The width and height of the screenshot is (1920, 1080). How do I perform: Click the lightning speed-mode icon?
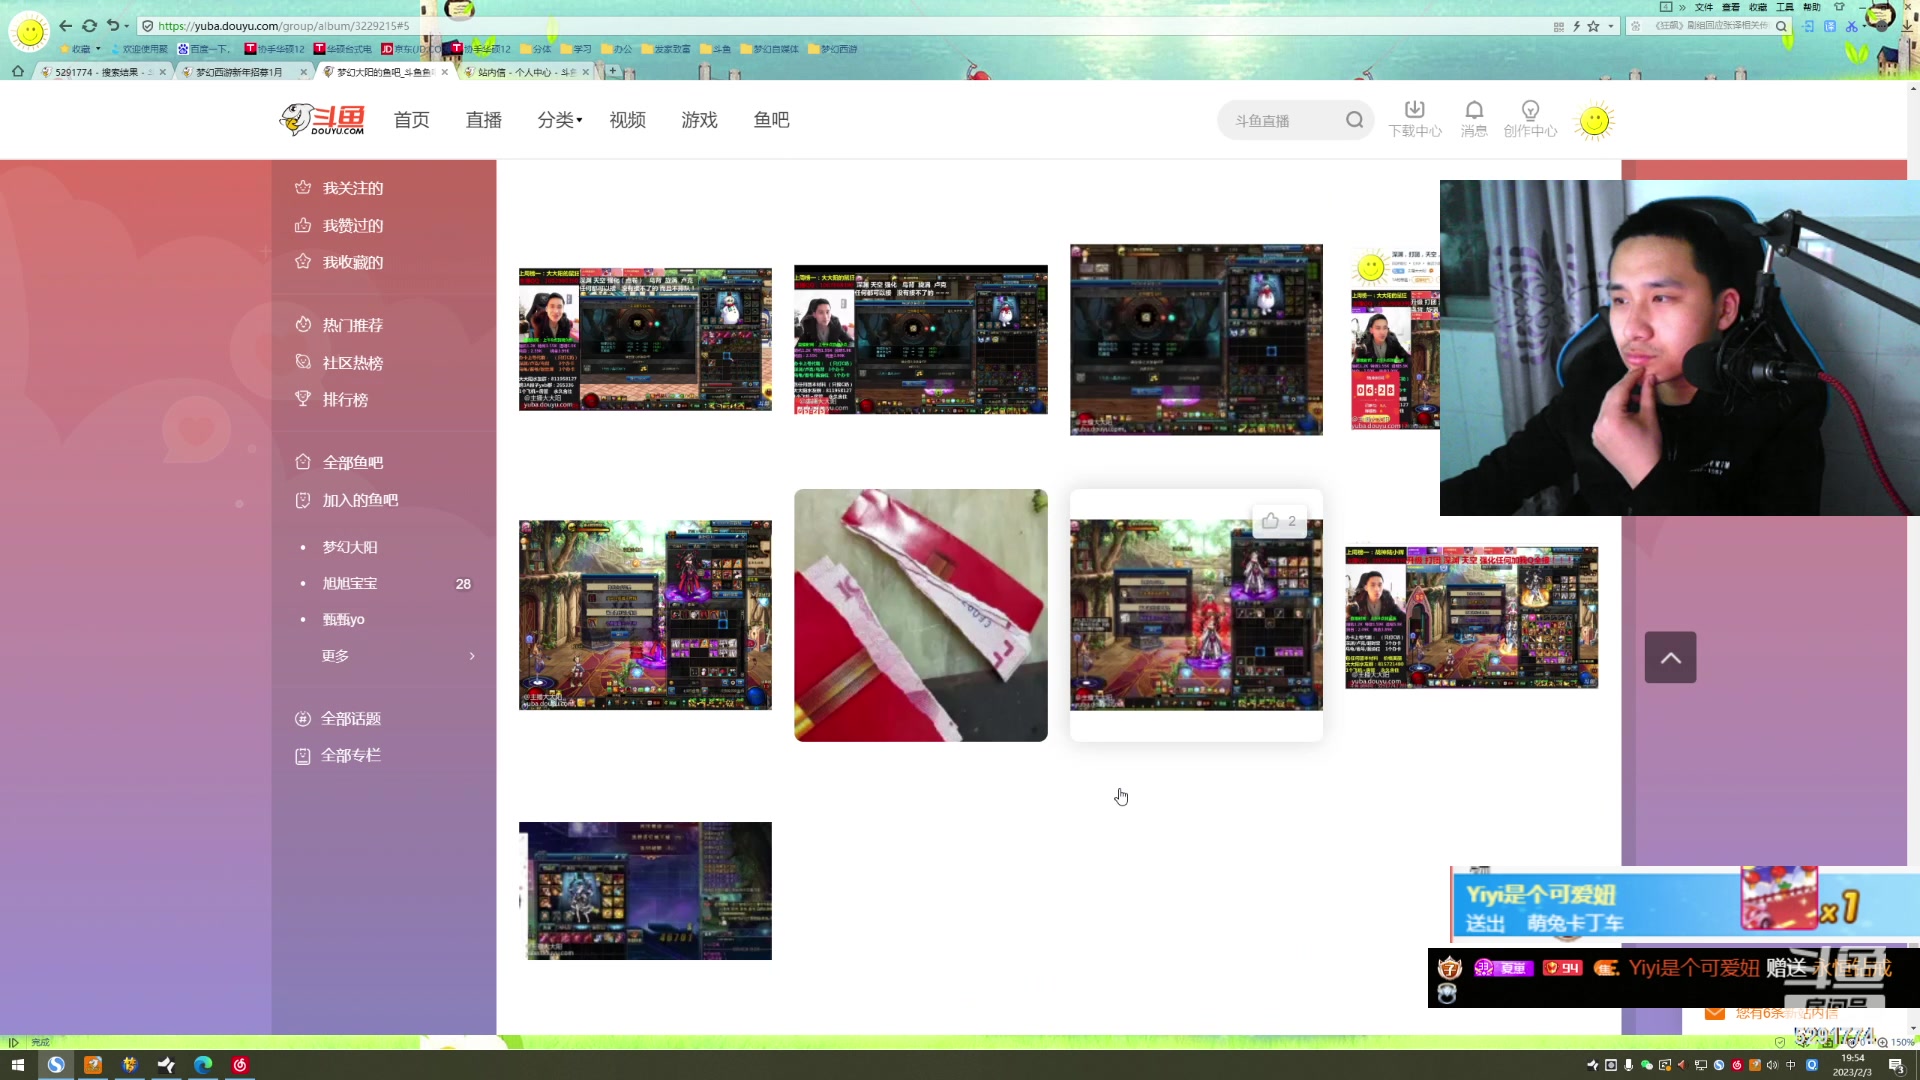point(1576,26)
